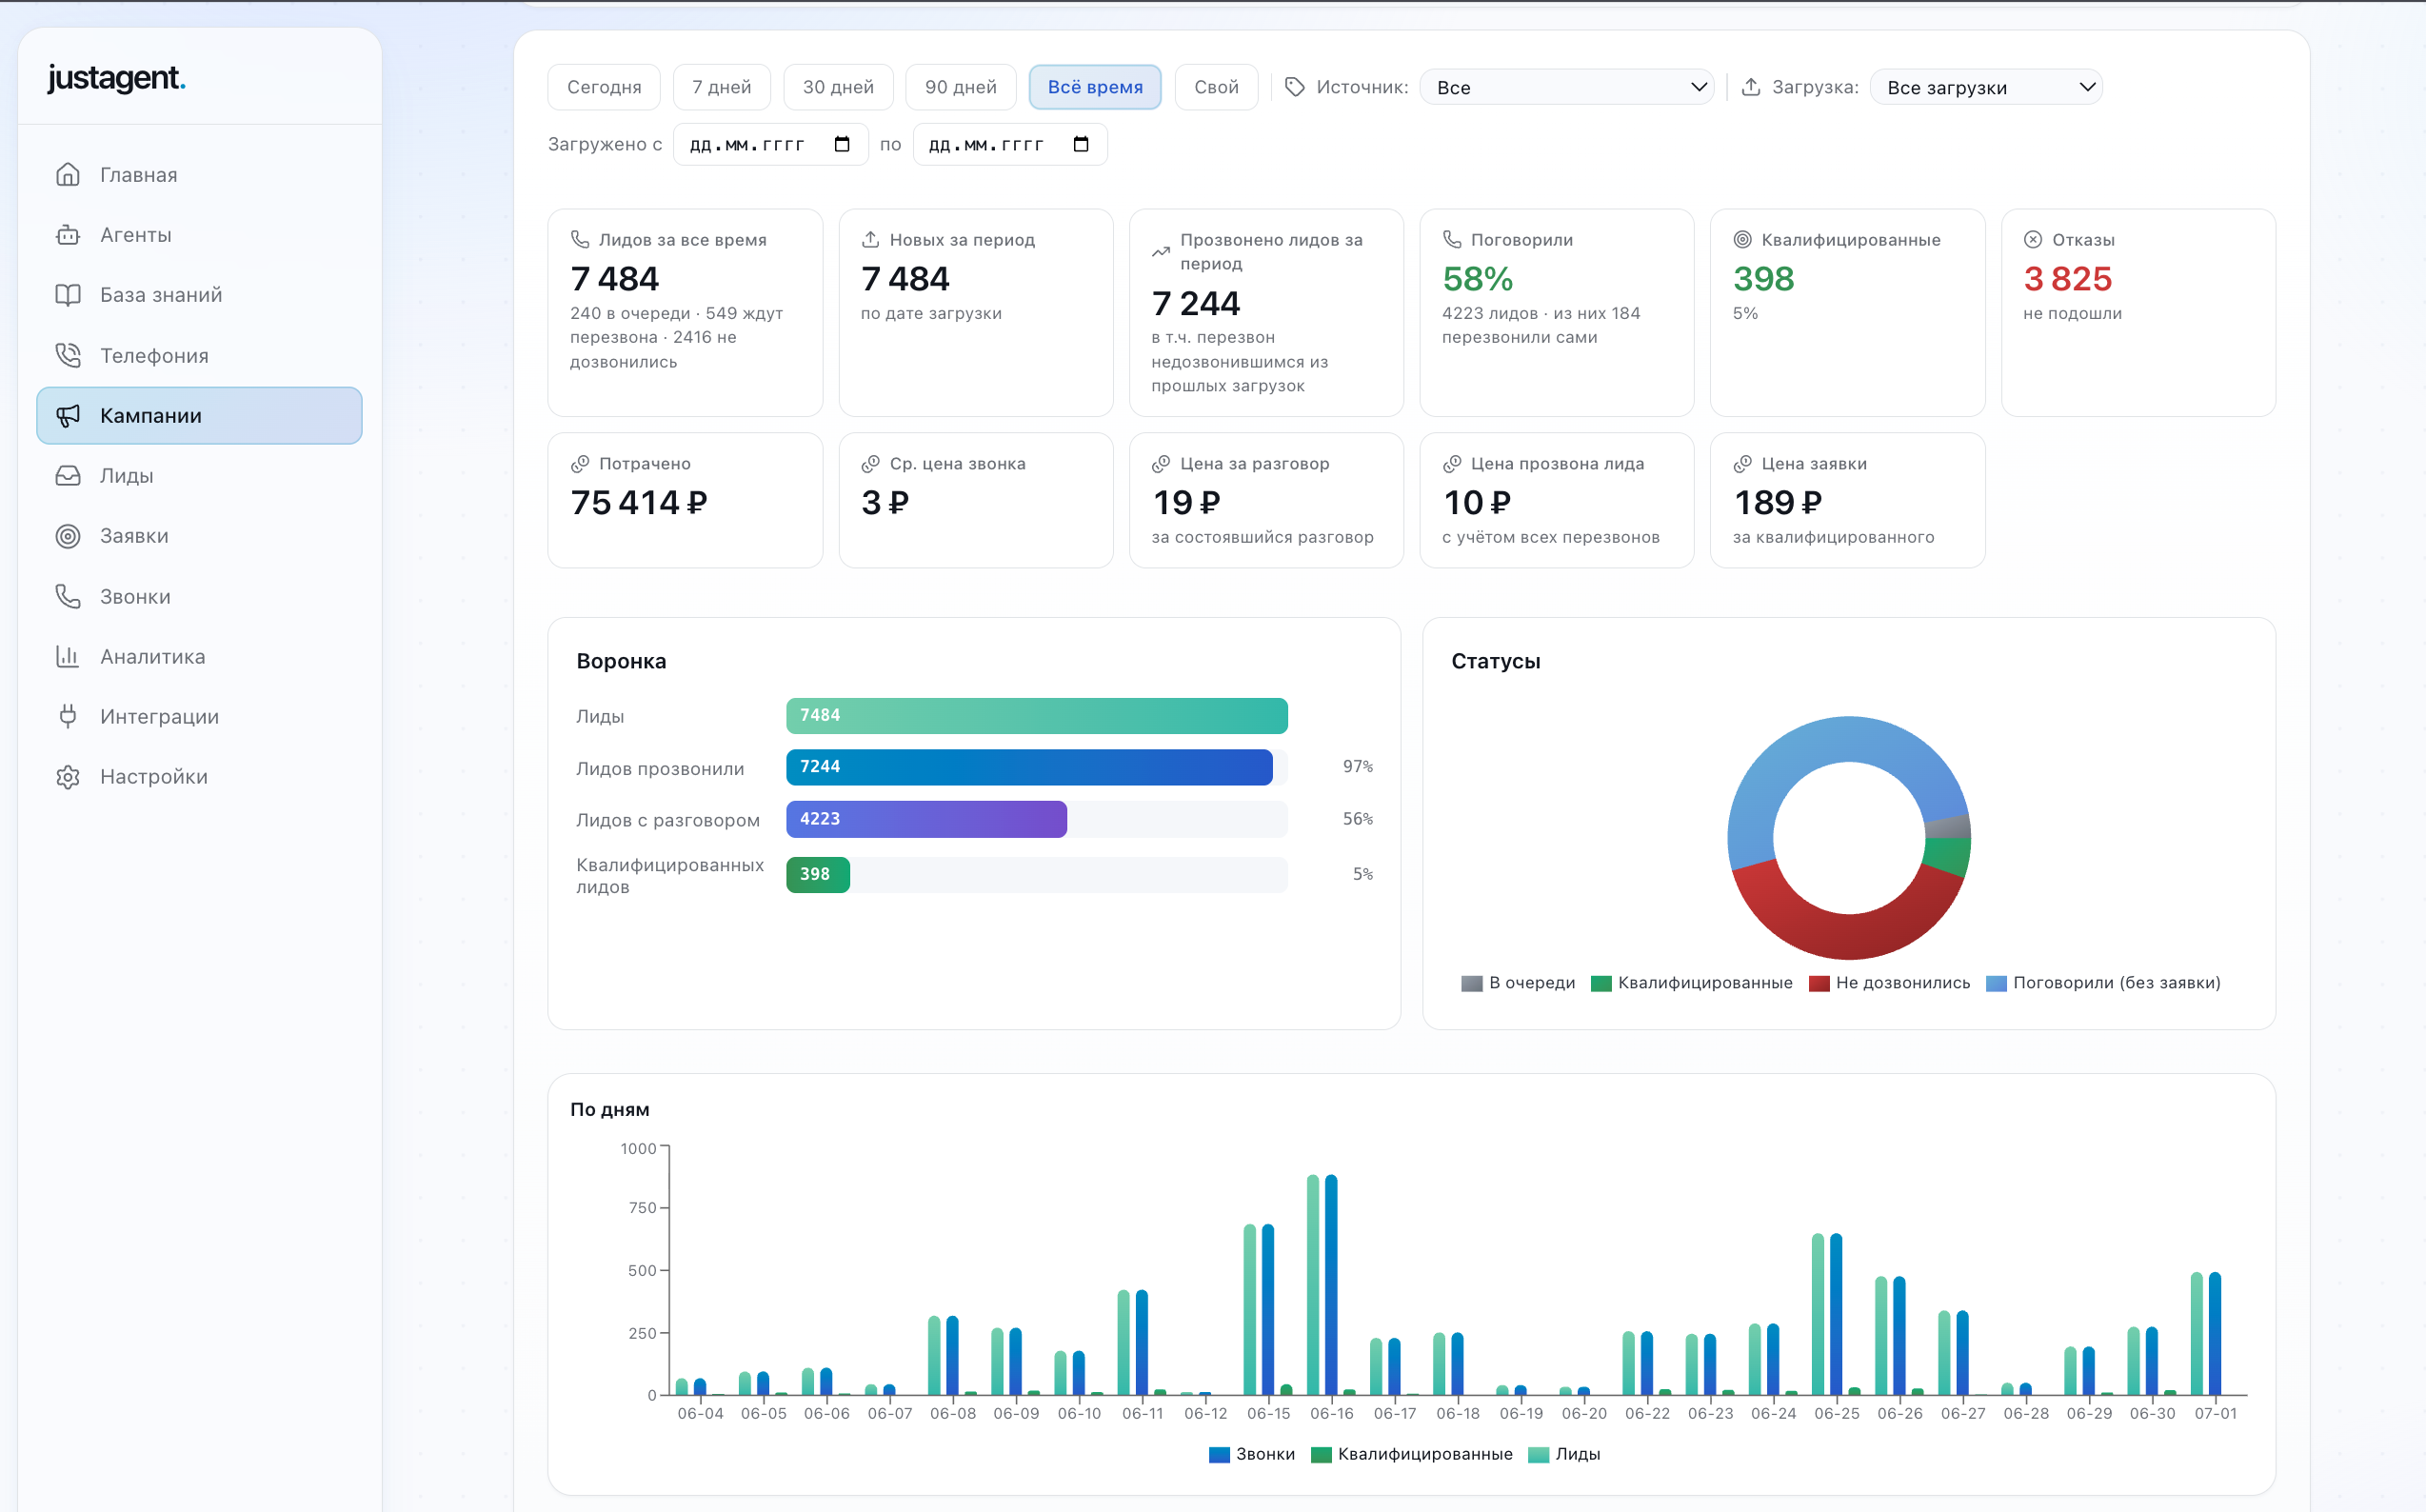2426x1512 pixels.
Task: Select the 90 дней period filter
Action: (x=961, y=87)
